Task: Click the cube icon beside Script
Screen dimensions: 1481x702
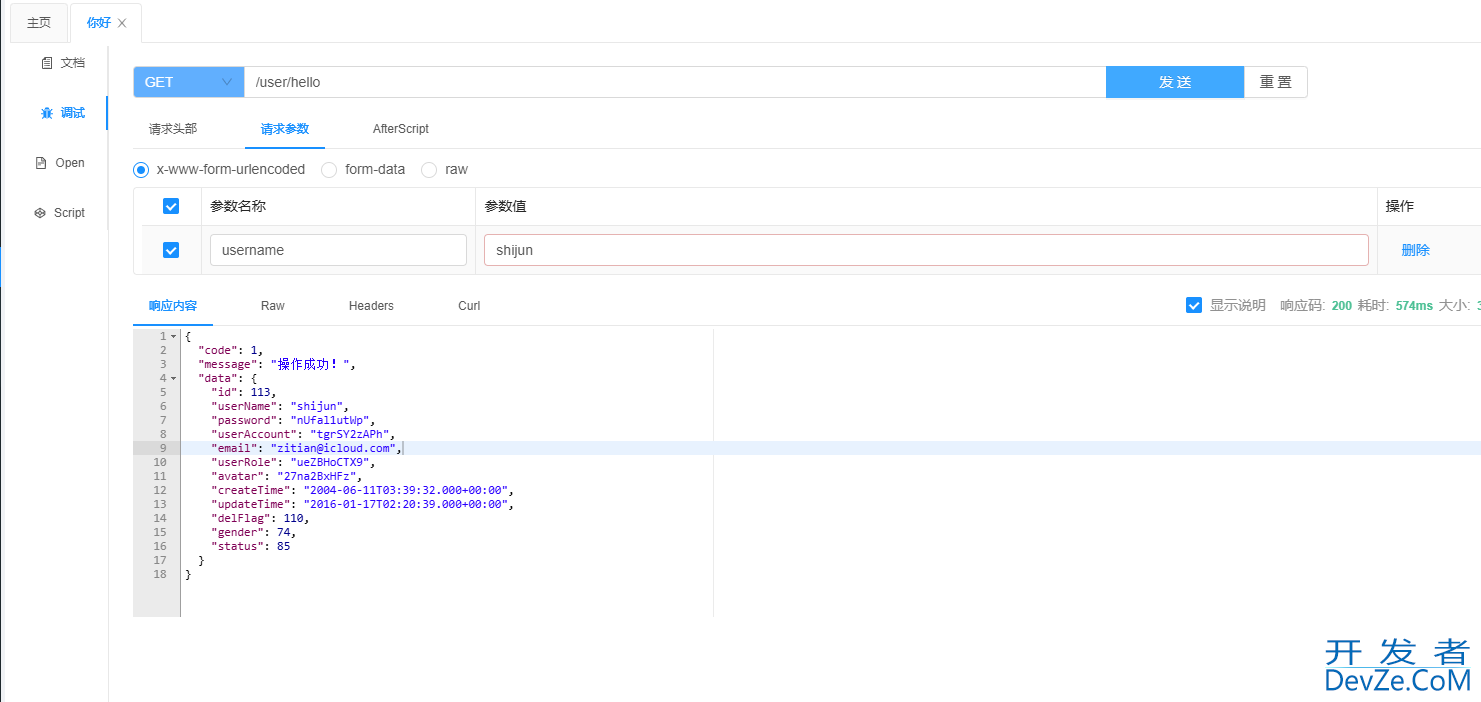Action: tap(40, 213)
